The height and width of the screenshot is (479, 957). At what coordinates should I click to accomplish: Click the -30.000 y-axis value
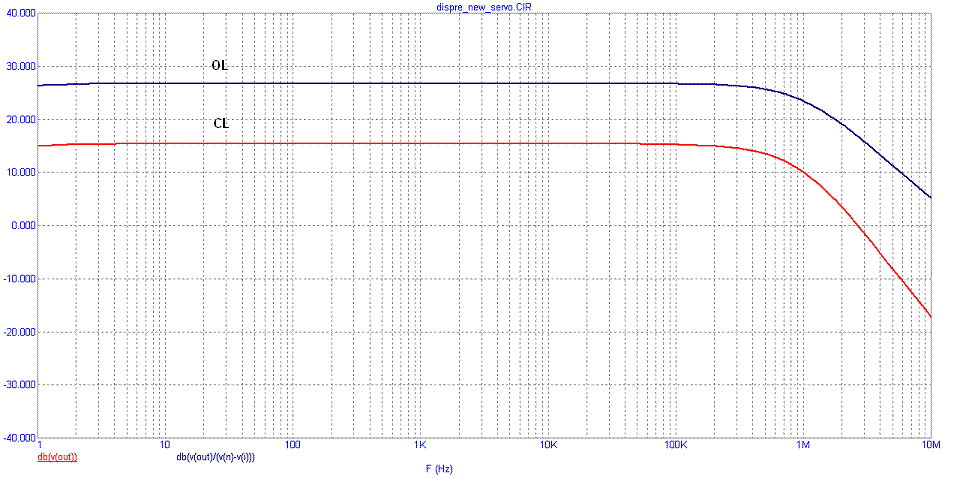[x=21, y=385]
